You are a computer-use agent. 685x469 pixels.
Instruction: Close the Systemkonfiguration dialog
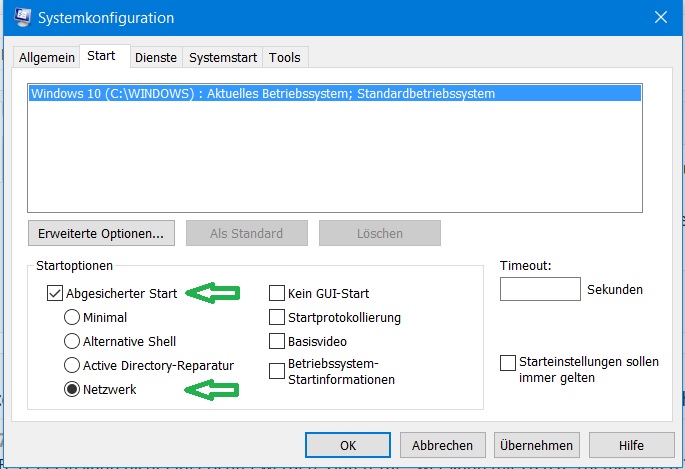(661, 17)
